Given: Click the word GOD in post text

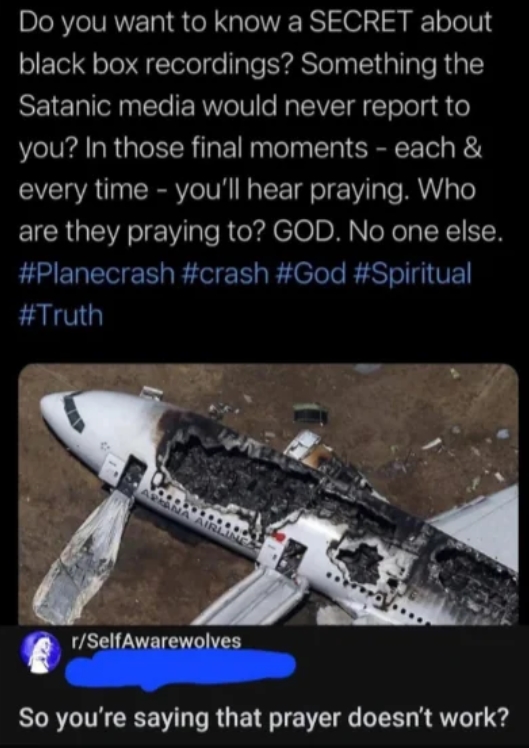Looking at the screenshot, I should click(x=306, y=232).
